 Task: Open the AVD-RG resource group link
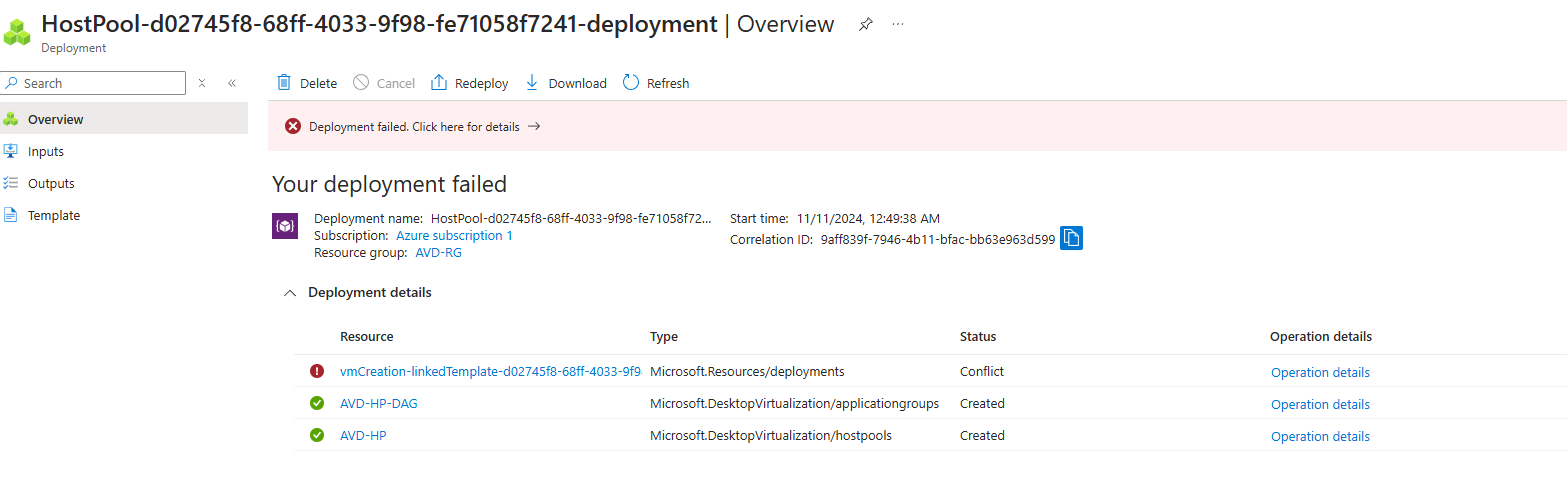point(439,252)
